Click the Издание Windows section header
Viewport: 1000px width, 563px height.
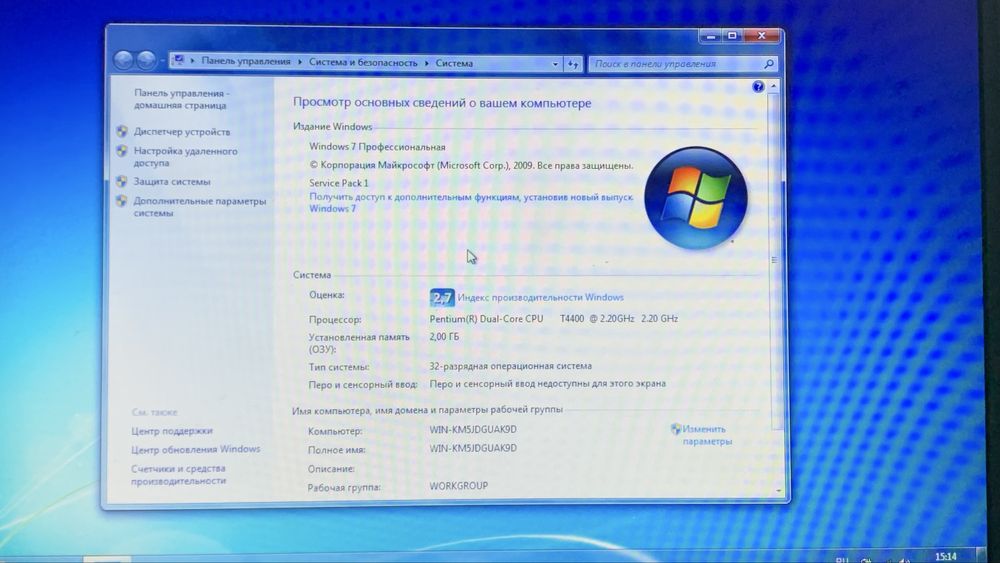[332, 126]
